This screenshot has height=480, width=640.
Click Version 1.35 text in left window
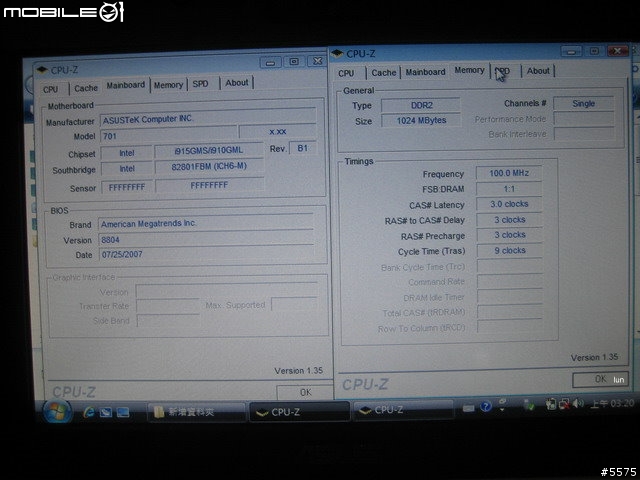click(x=298, y=371)
